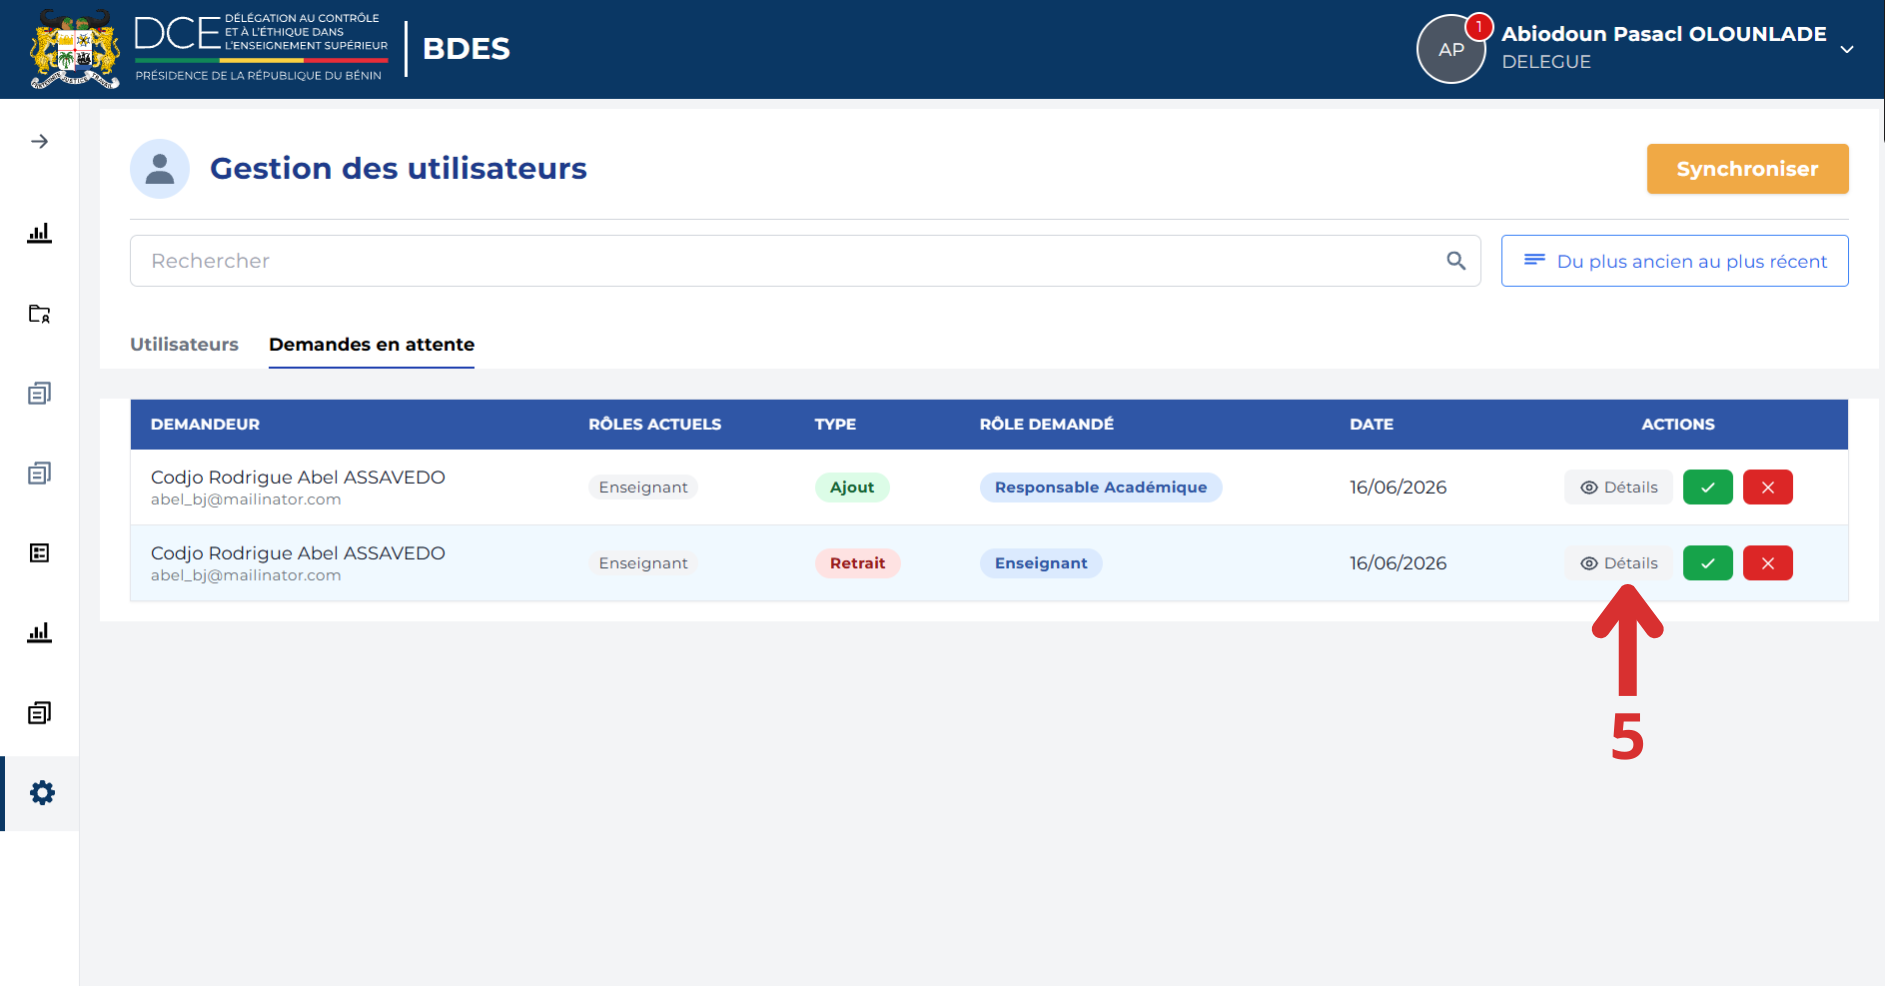This screenshot has width=1885, height=986.
Task: Click the green Ajout type badge
Action: coord(852,487)
